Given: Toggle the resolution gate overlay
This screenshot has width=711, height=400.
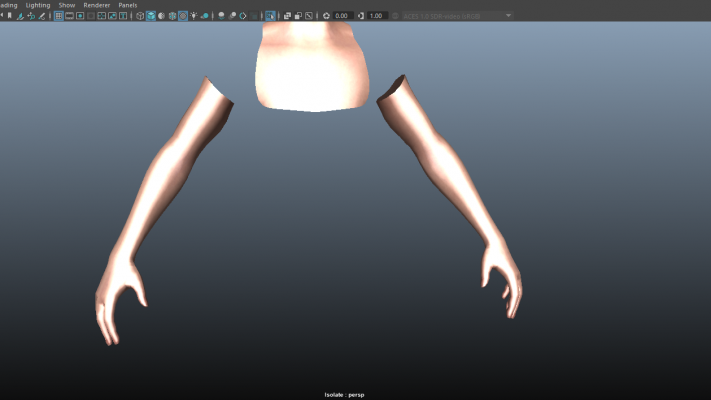Looking at the screenshot, I should tap(80, 16).
